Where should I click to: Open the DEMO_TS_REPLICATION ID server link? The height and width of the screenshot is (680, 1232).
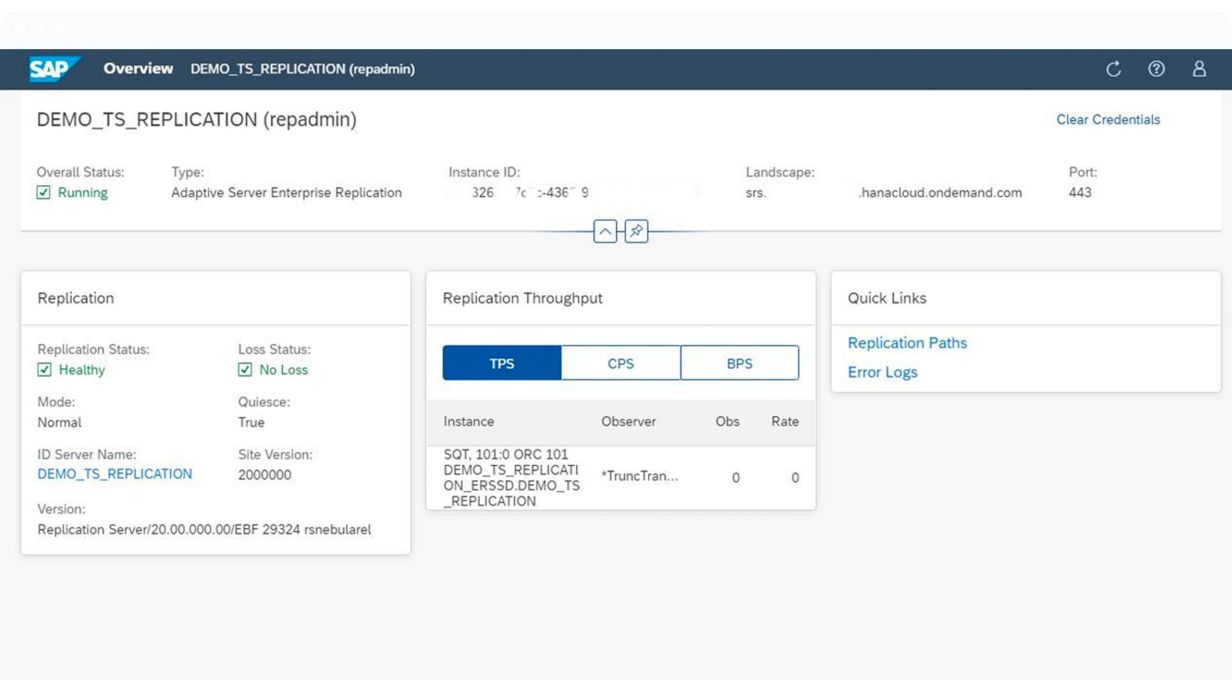pos(114,474)
